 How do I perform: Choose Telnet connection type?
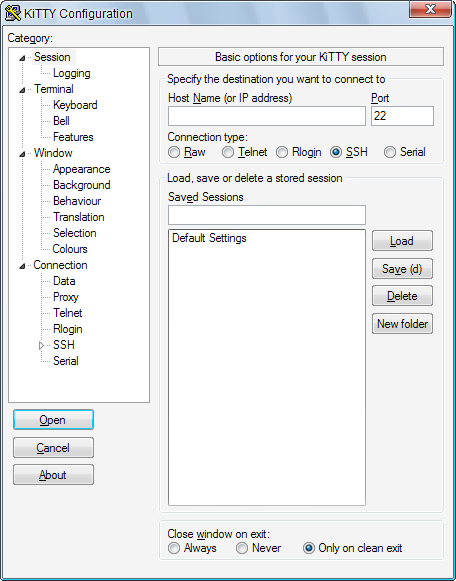228,152
